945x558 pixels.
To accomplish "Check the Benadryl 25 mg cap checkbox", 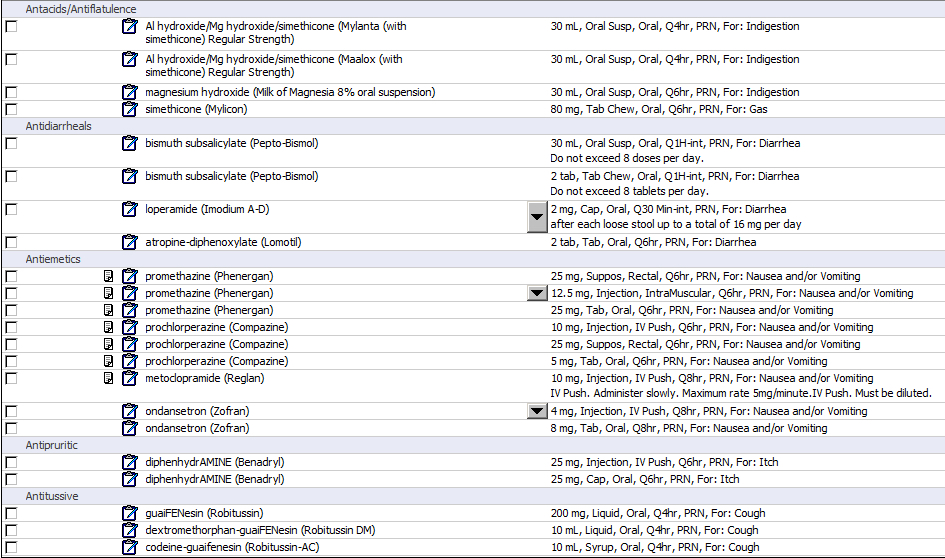I will coord(11,480).
